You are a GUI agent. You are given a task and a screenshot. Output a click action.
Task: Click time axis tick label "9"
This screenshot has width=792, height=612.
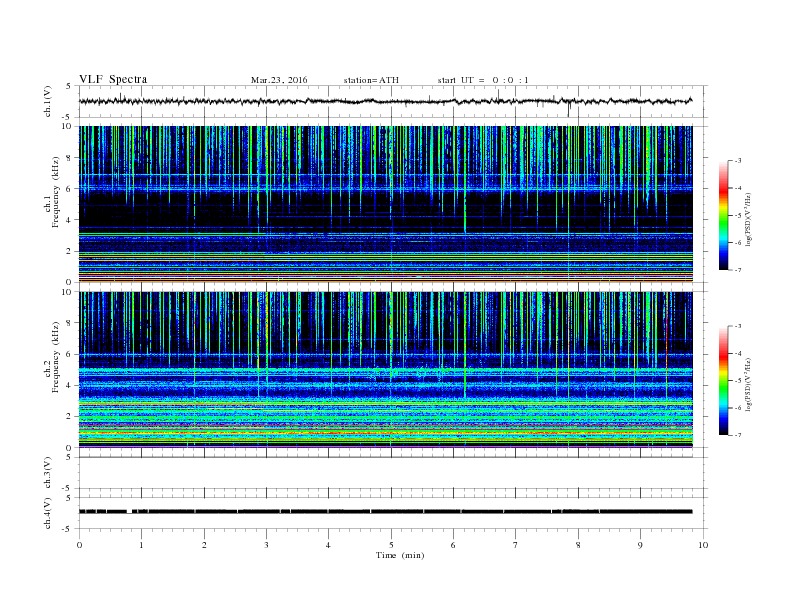coord(640,545)
